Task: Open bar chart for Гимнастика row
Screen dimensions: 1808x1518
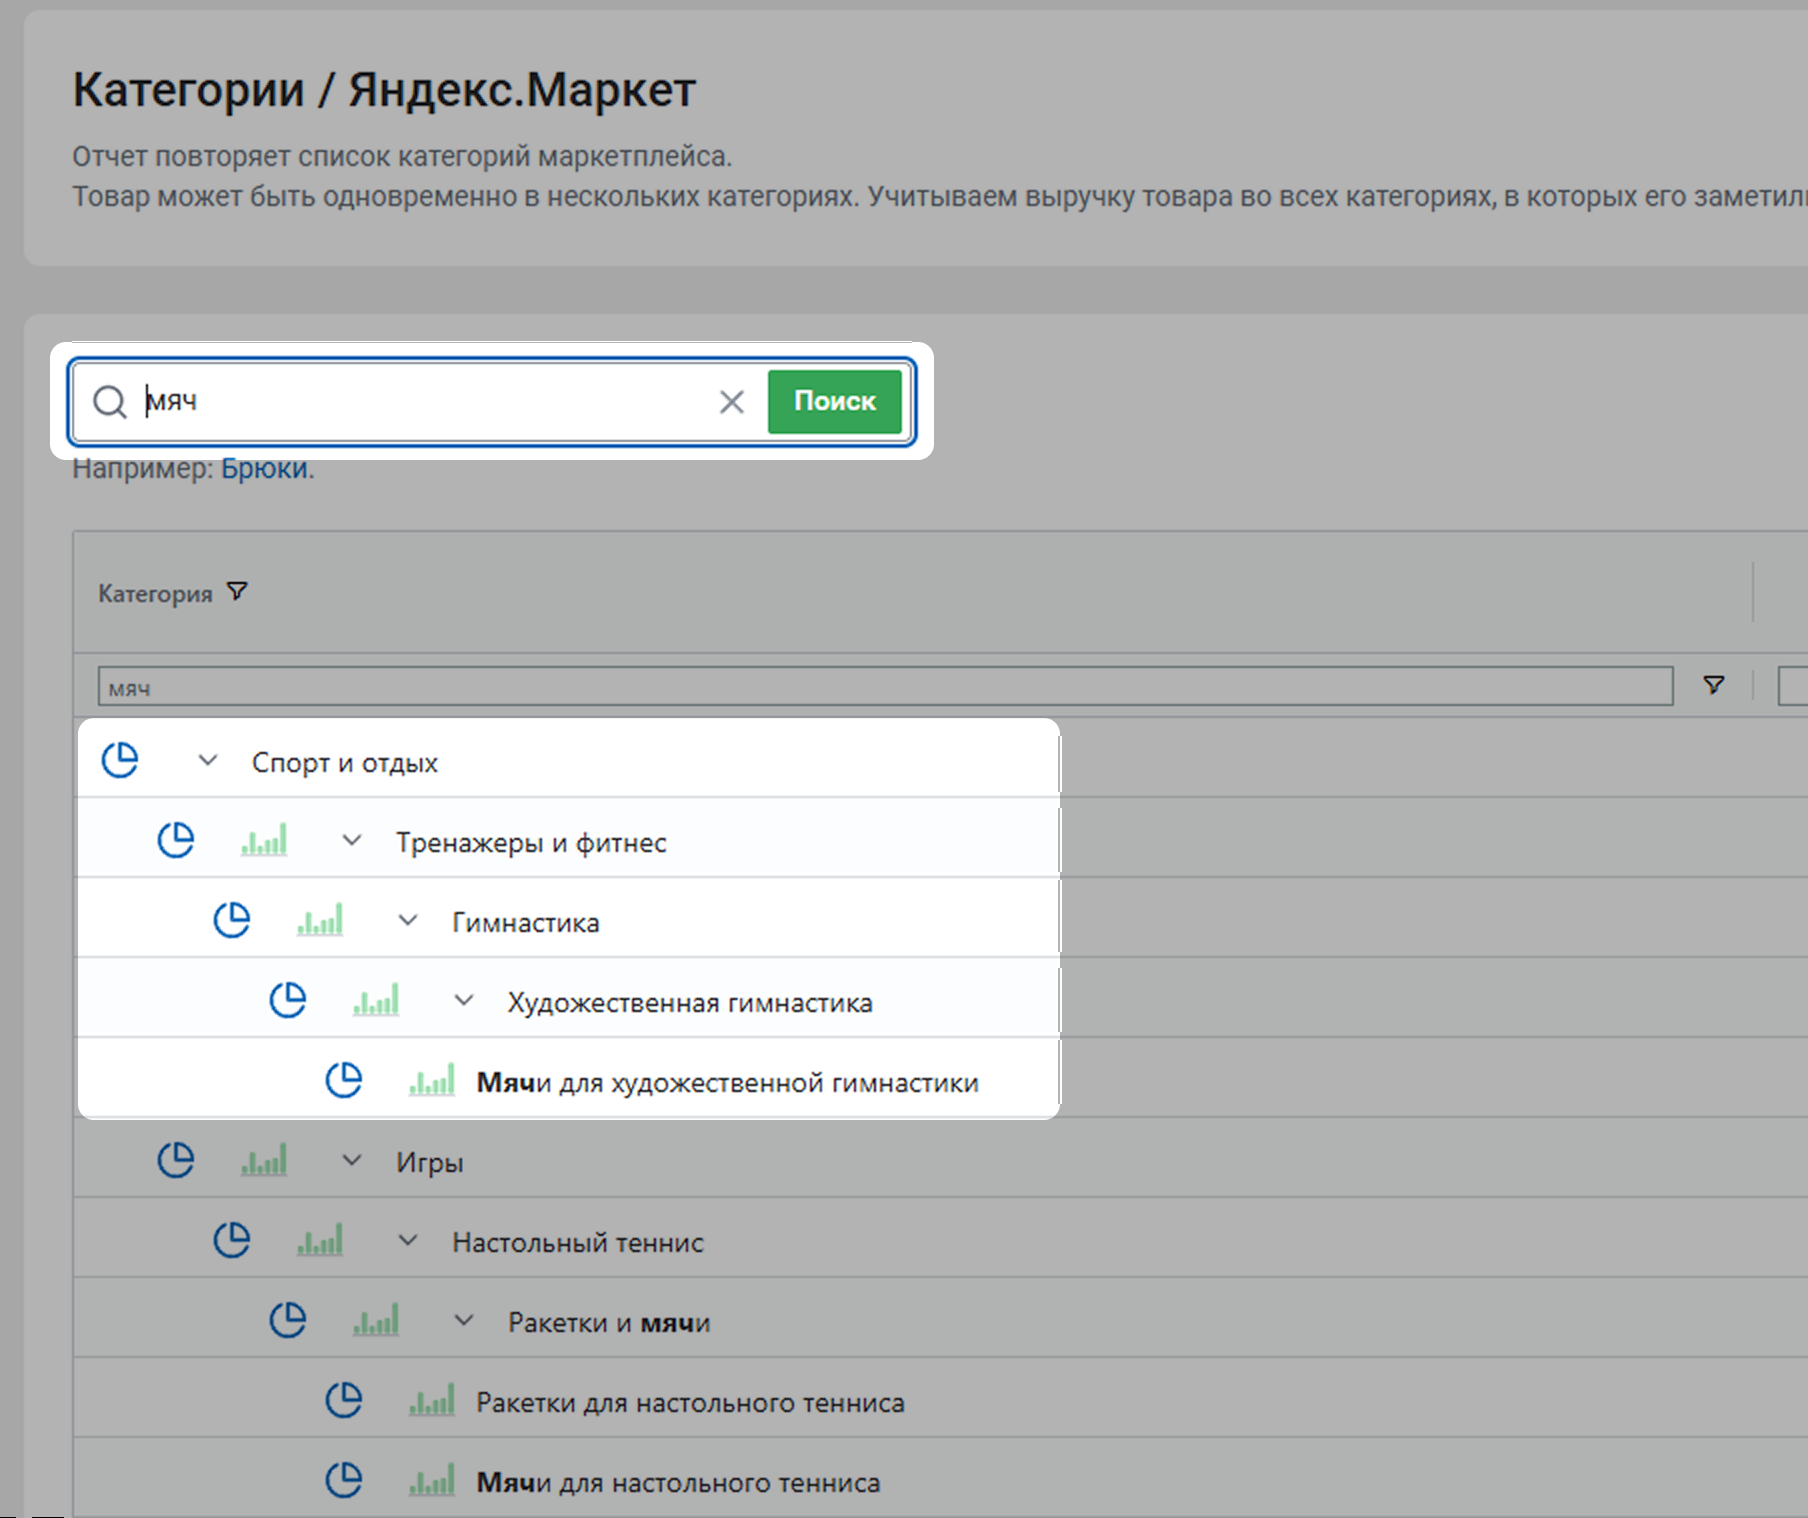Action: (x=320, y=920)
